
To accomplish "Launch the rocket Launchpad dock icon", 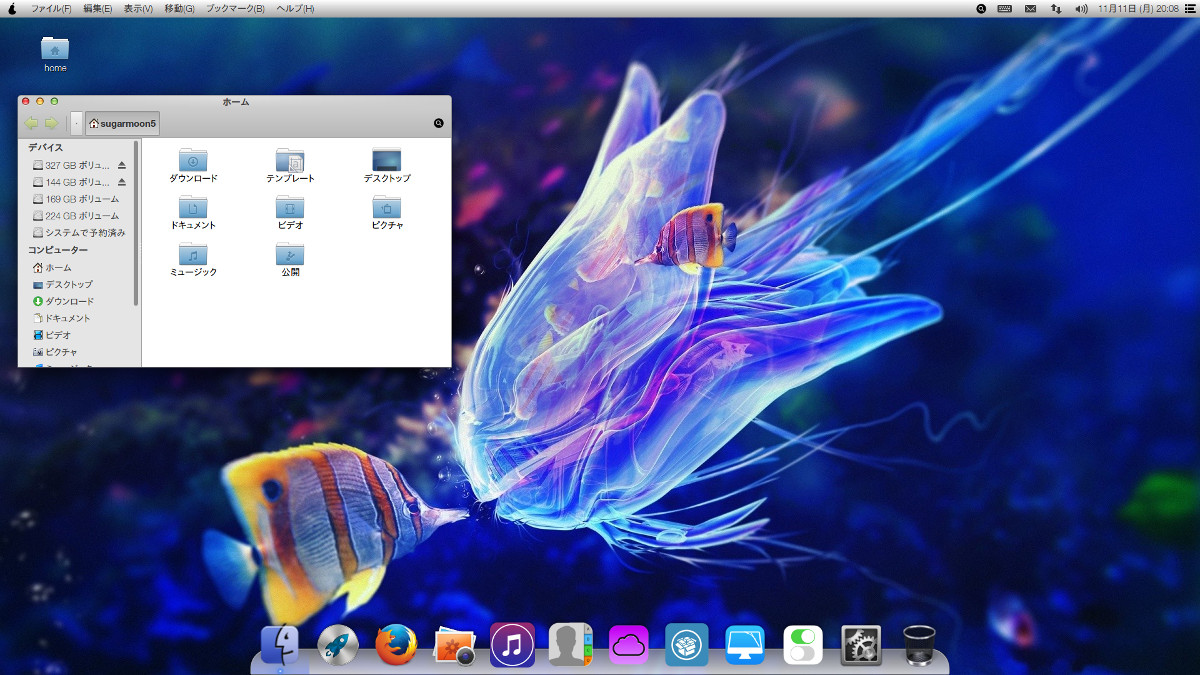I will coord(338,645).
